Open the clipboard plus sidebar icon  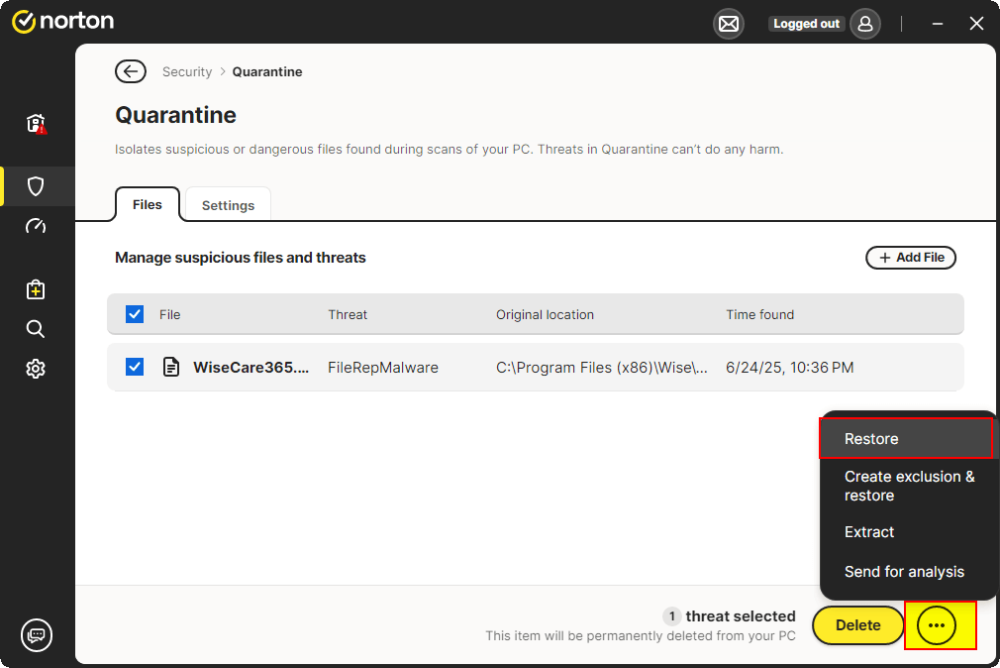(36, 290)
